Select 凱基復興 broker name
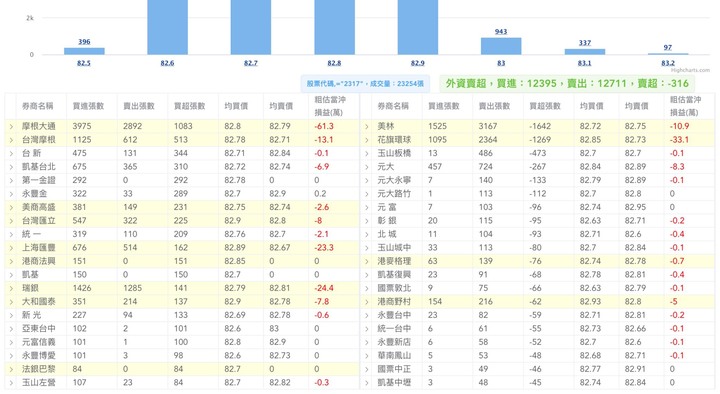Viewport: 720px width, 394px height. click(x=394, y=275)
